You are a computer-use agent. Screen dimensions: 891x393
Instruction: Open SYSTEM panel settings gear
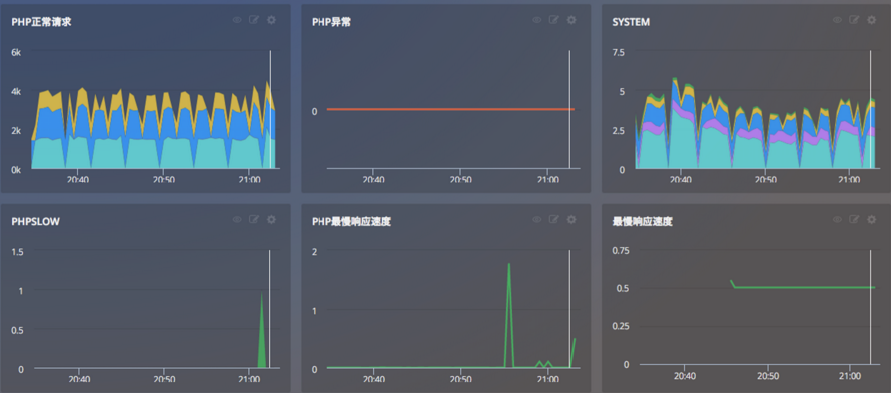click(x=872, y=20)
